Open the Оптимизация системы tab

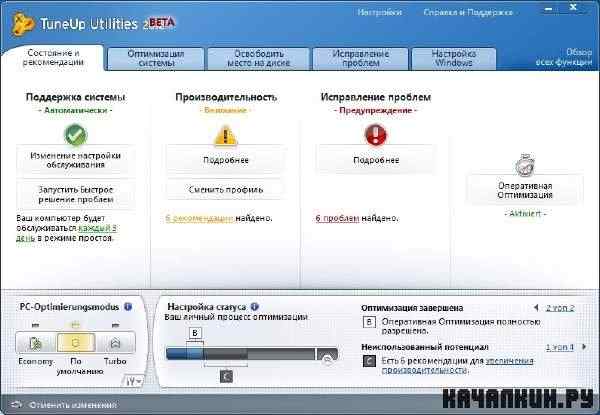tap(156, 59)
